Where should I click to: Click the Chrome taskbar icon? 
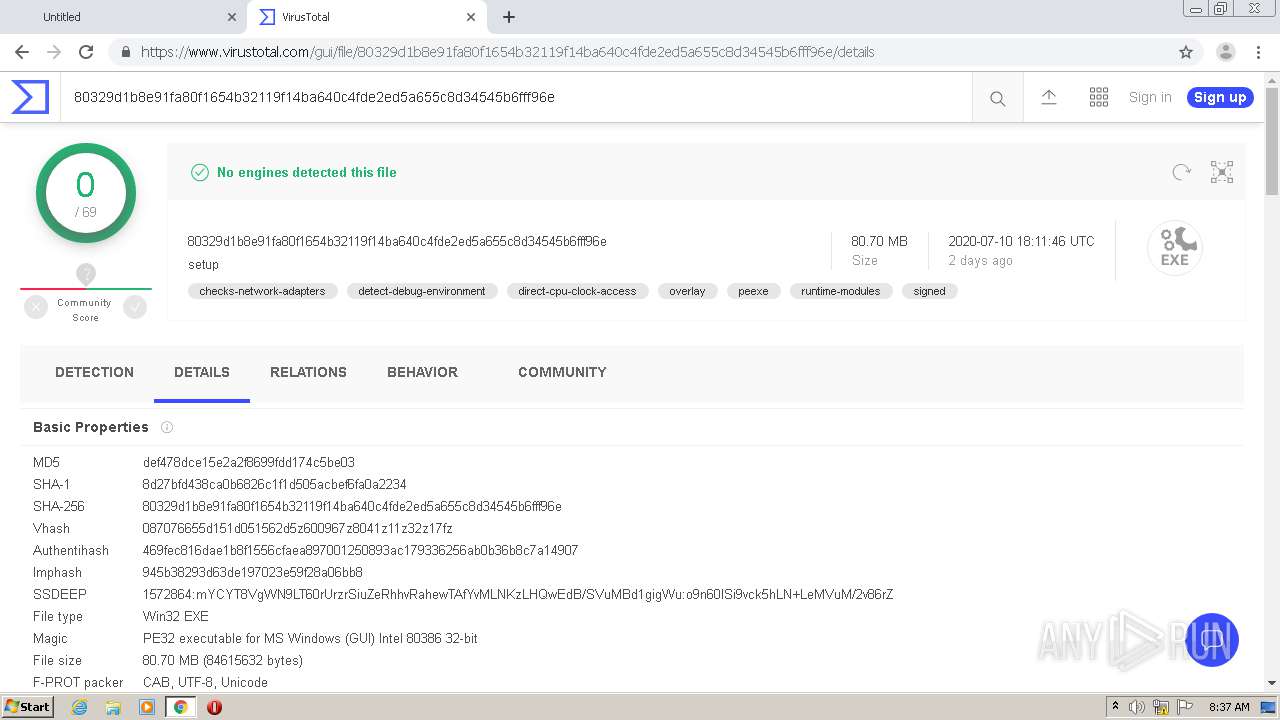coord(180,707)
